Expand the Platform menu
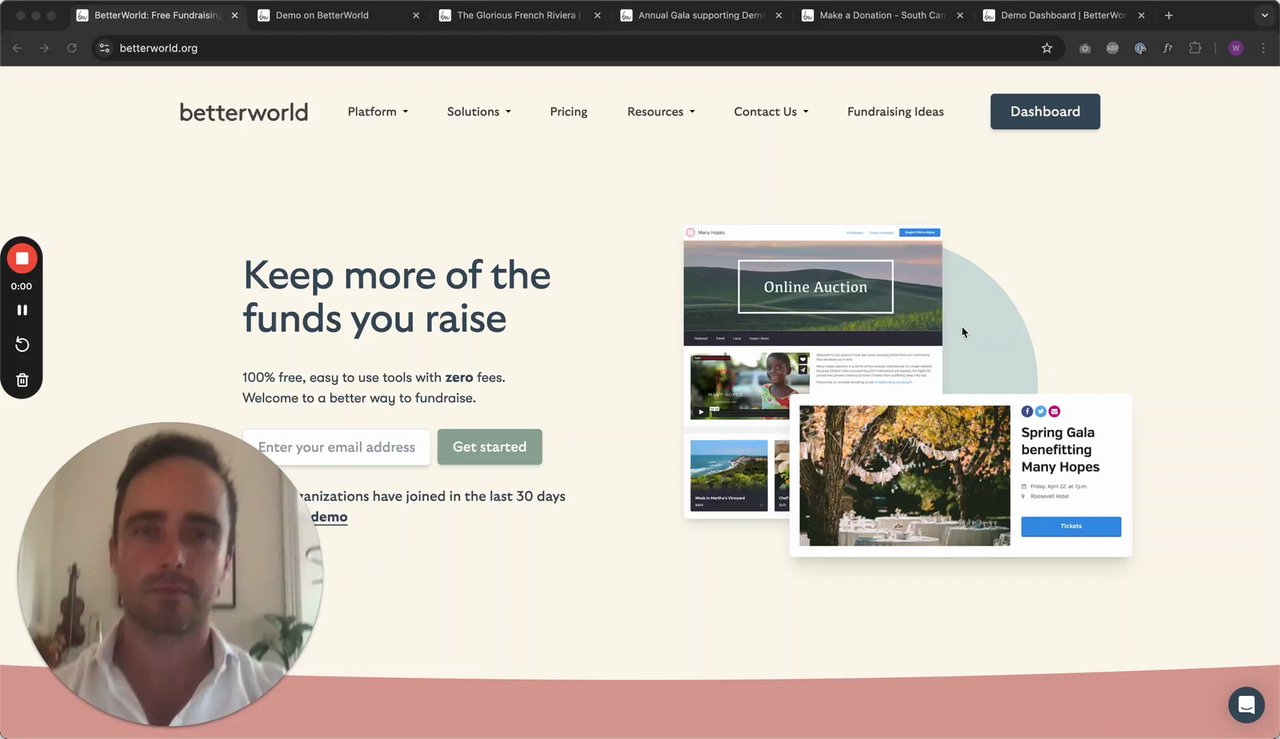Screen dimensions: 1280x739 (x=378, y=112)
